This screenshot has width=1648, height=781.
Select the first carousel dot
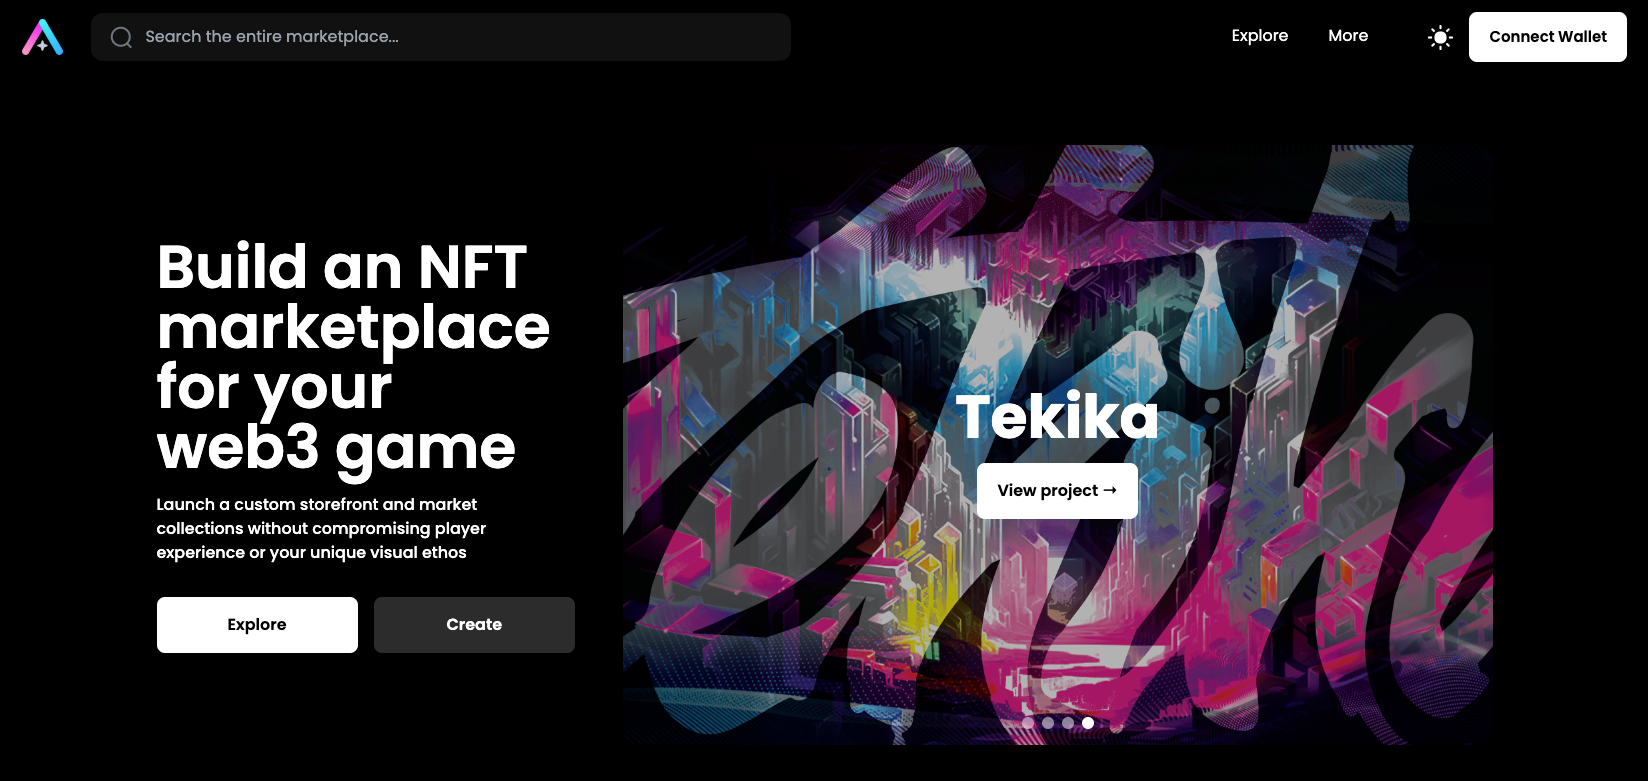point(1028,723)
